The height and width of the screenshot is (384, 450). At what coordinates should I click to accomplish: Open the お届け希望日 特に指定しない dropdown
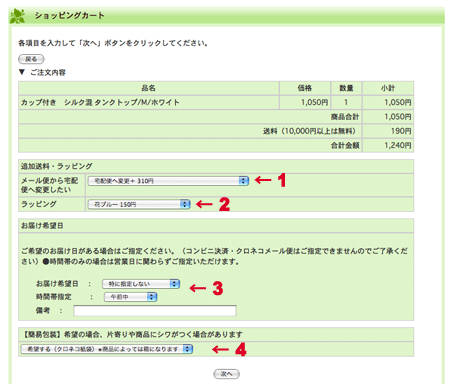141,284
